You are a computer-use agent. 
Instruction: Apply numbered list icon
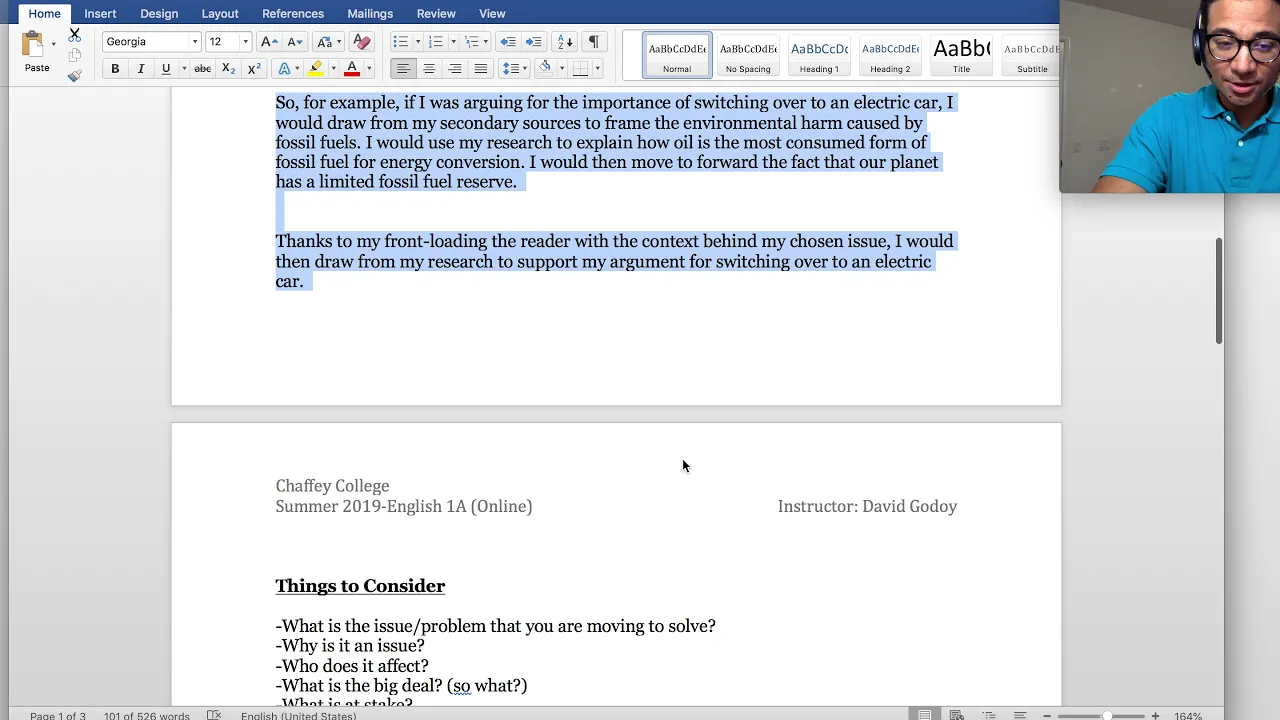coord(435,42)
